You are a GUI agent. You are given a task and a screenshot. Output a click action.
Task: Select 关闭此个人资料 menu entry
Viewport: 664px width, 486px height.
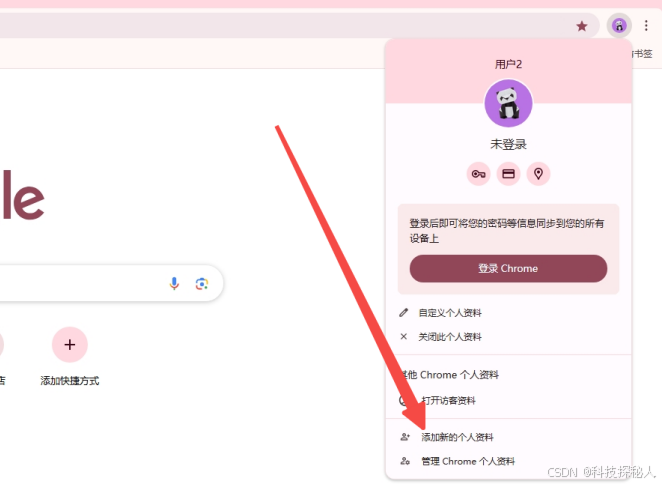click(508, 337)
